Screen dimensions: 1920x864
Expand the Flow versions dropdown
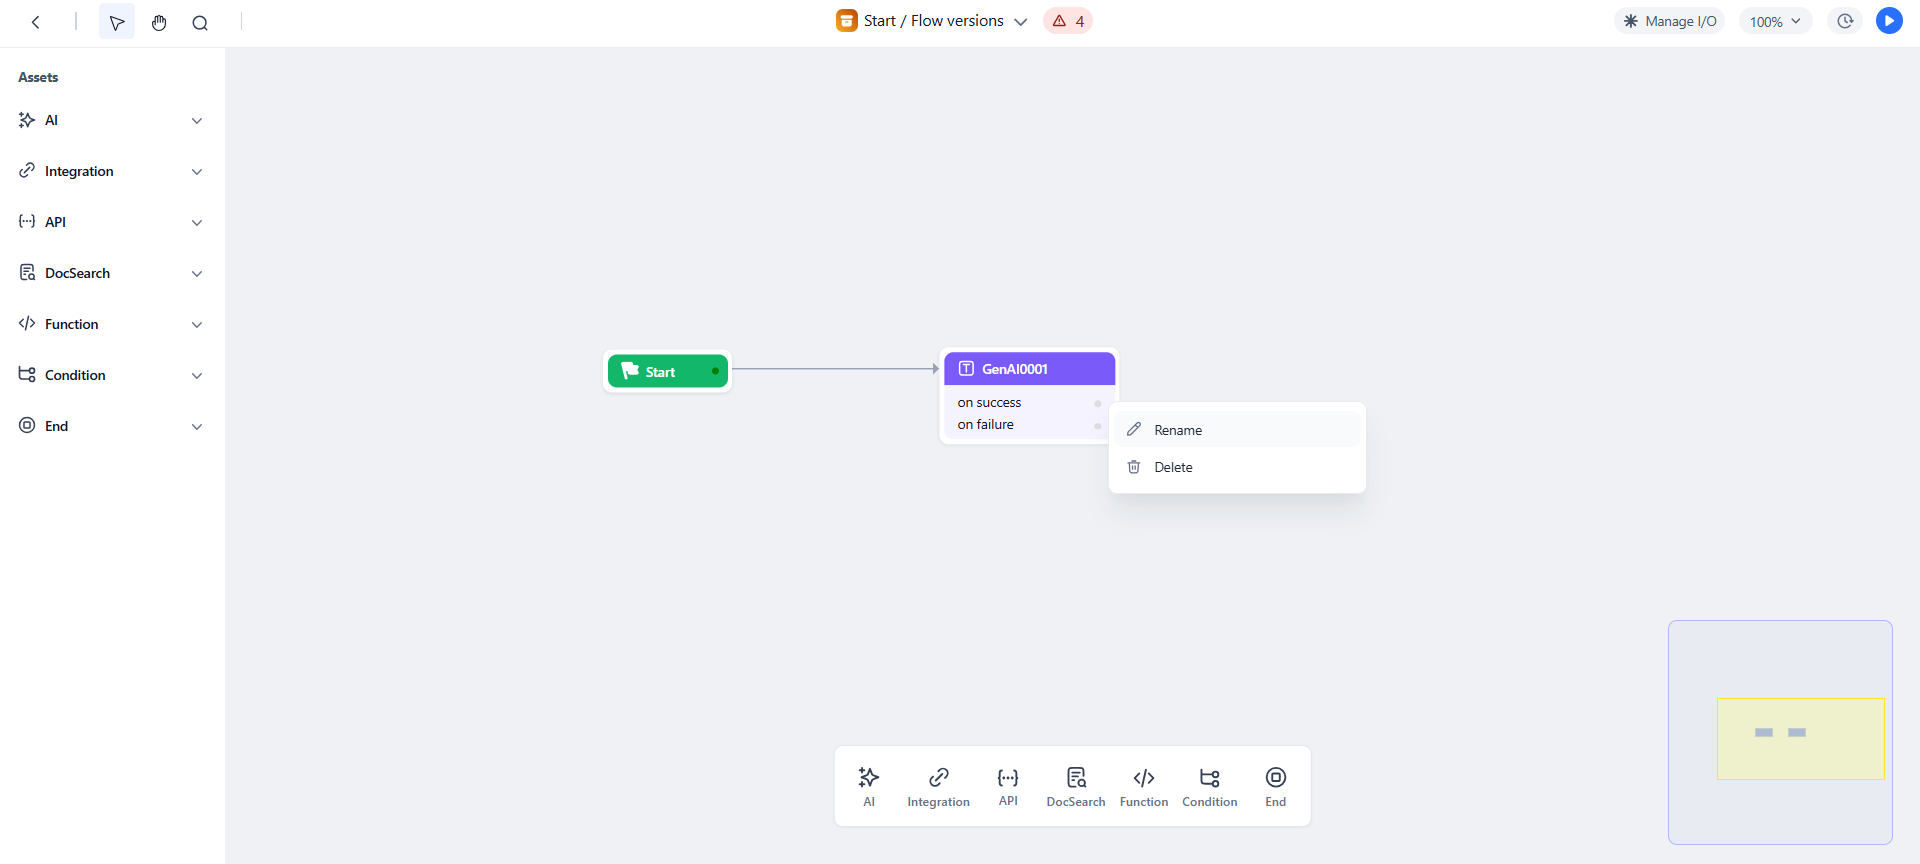coord(1021,20)
